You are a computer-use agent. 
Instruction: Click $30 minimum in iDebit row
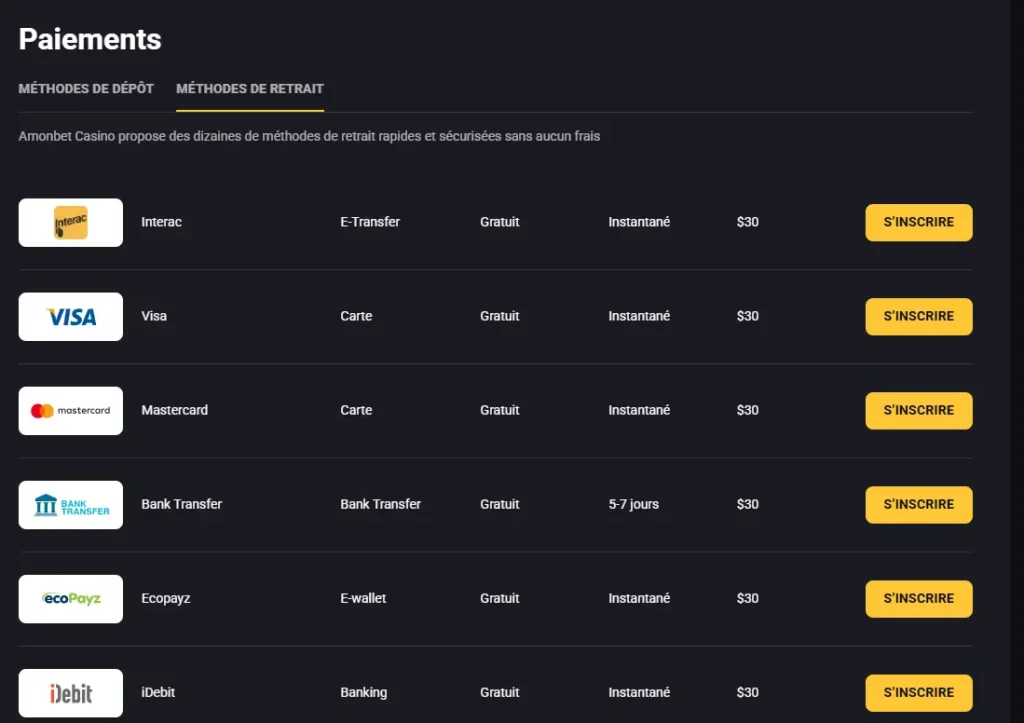[748, 692]
